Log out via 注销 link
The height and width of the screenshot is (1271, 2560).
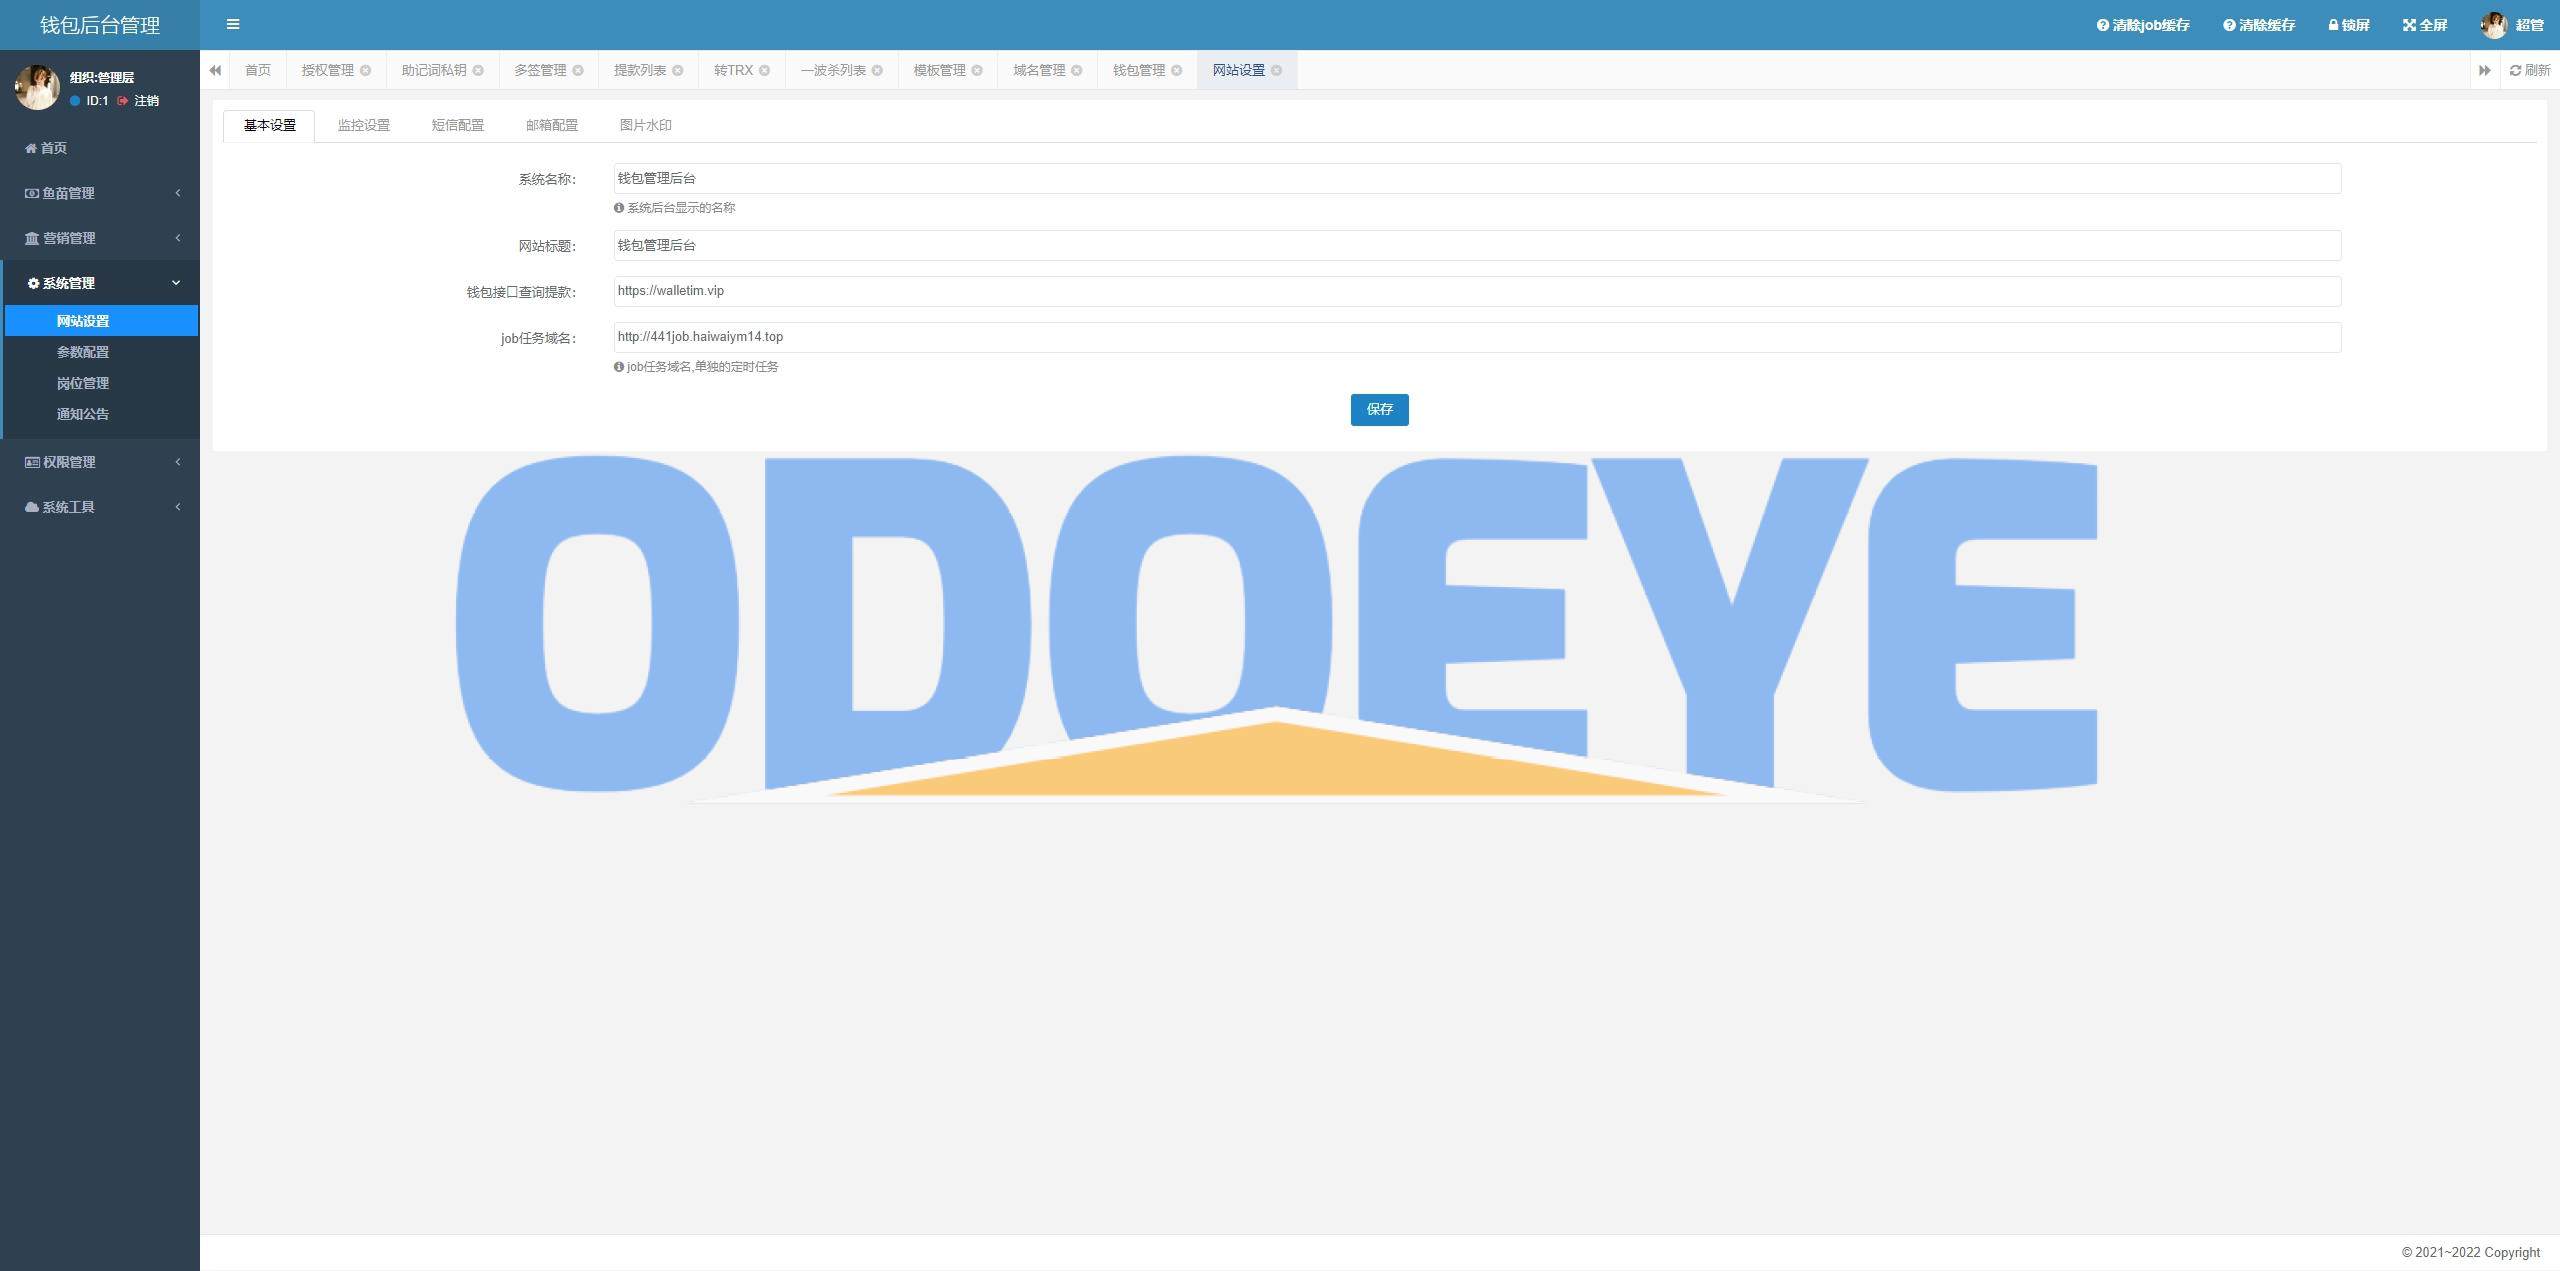tap(138, 101)
